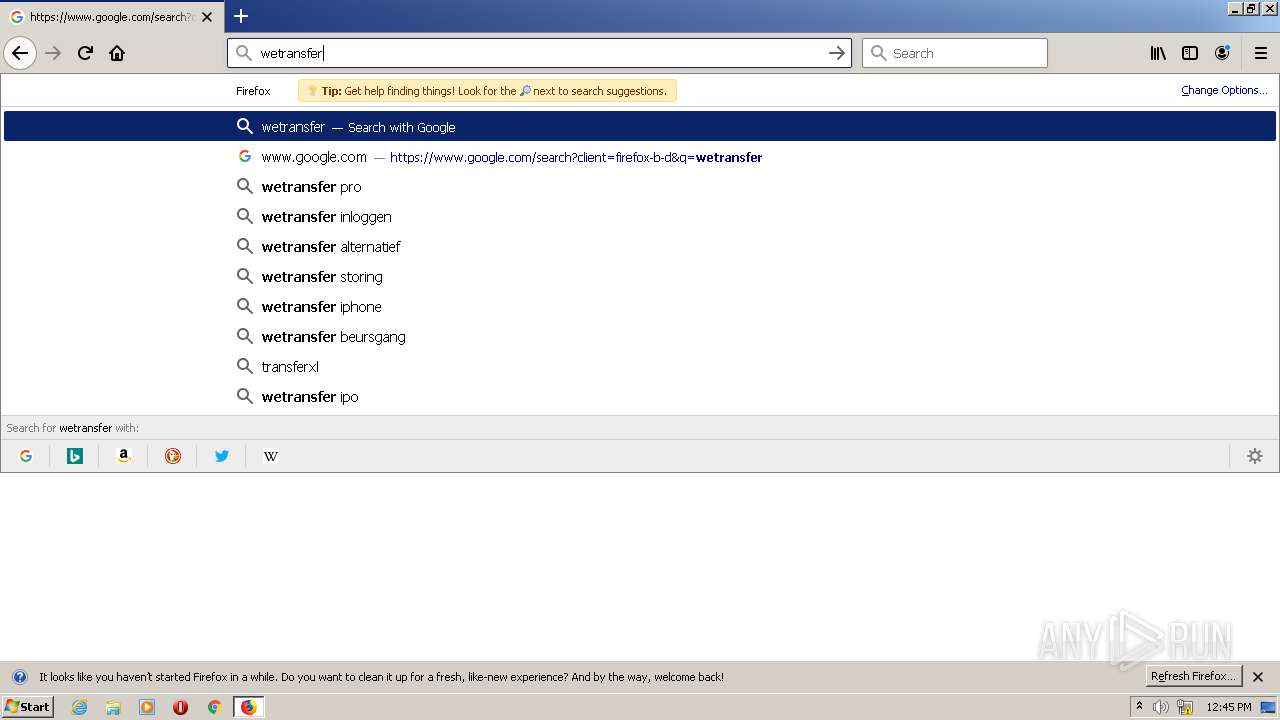Screen dimensions: 1280x720
Task: Choose 'wetransfer storing' suggestion
Action: 640,277
